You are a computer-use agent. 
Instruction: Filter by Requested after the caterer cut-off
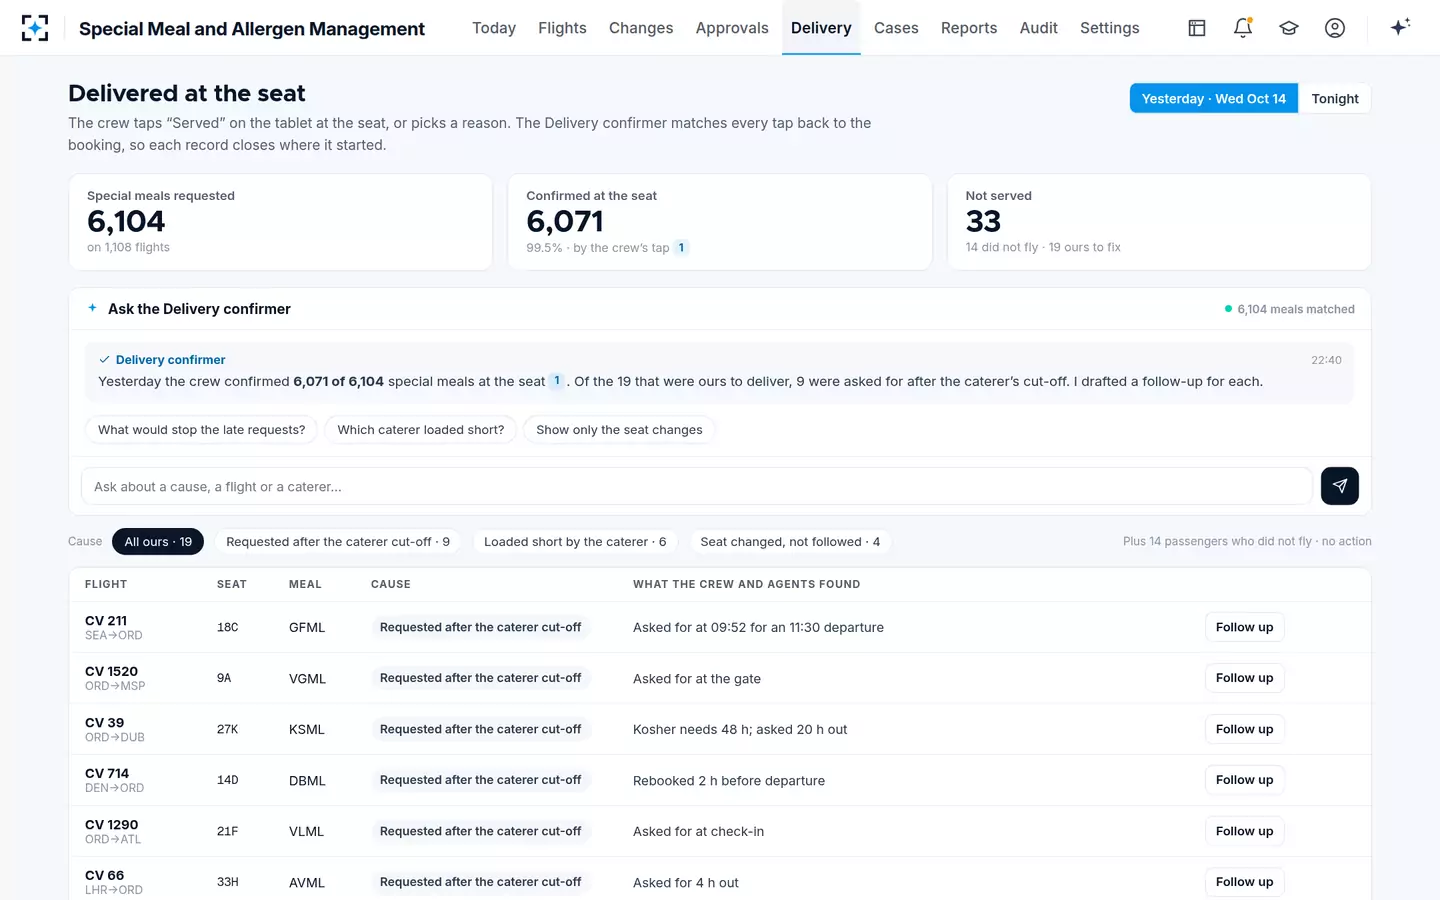pyautogui.click(x=338, y=541)
